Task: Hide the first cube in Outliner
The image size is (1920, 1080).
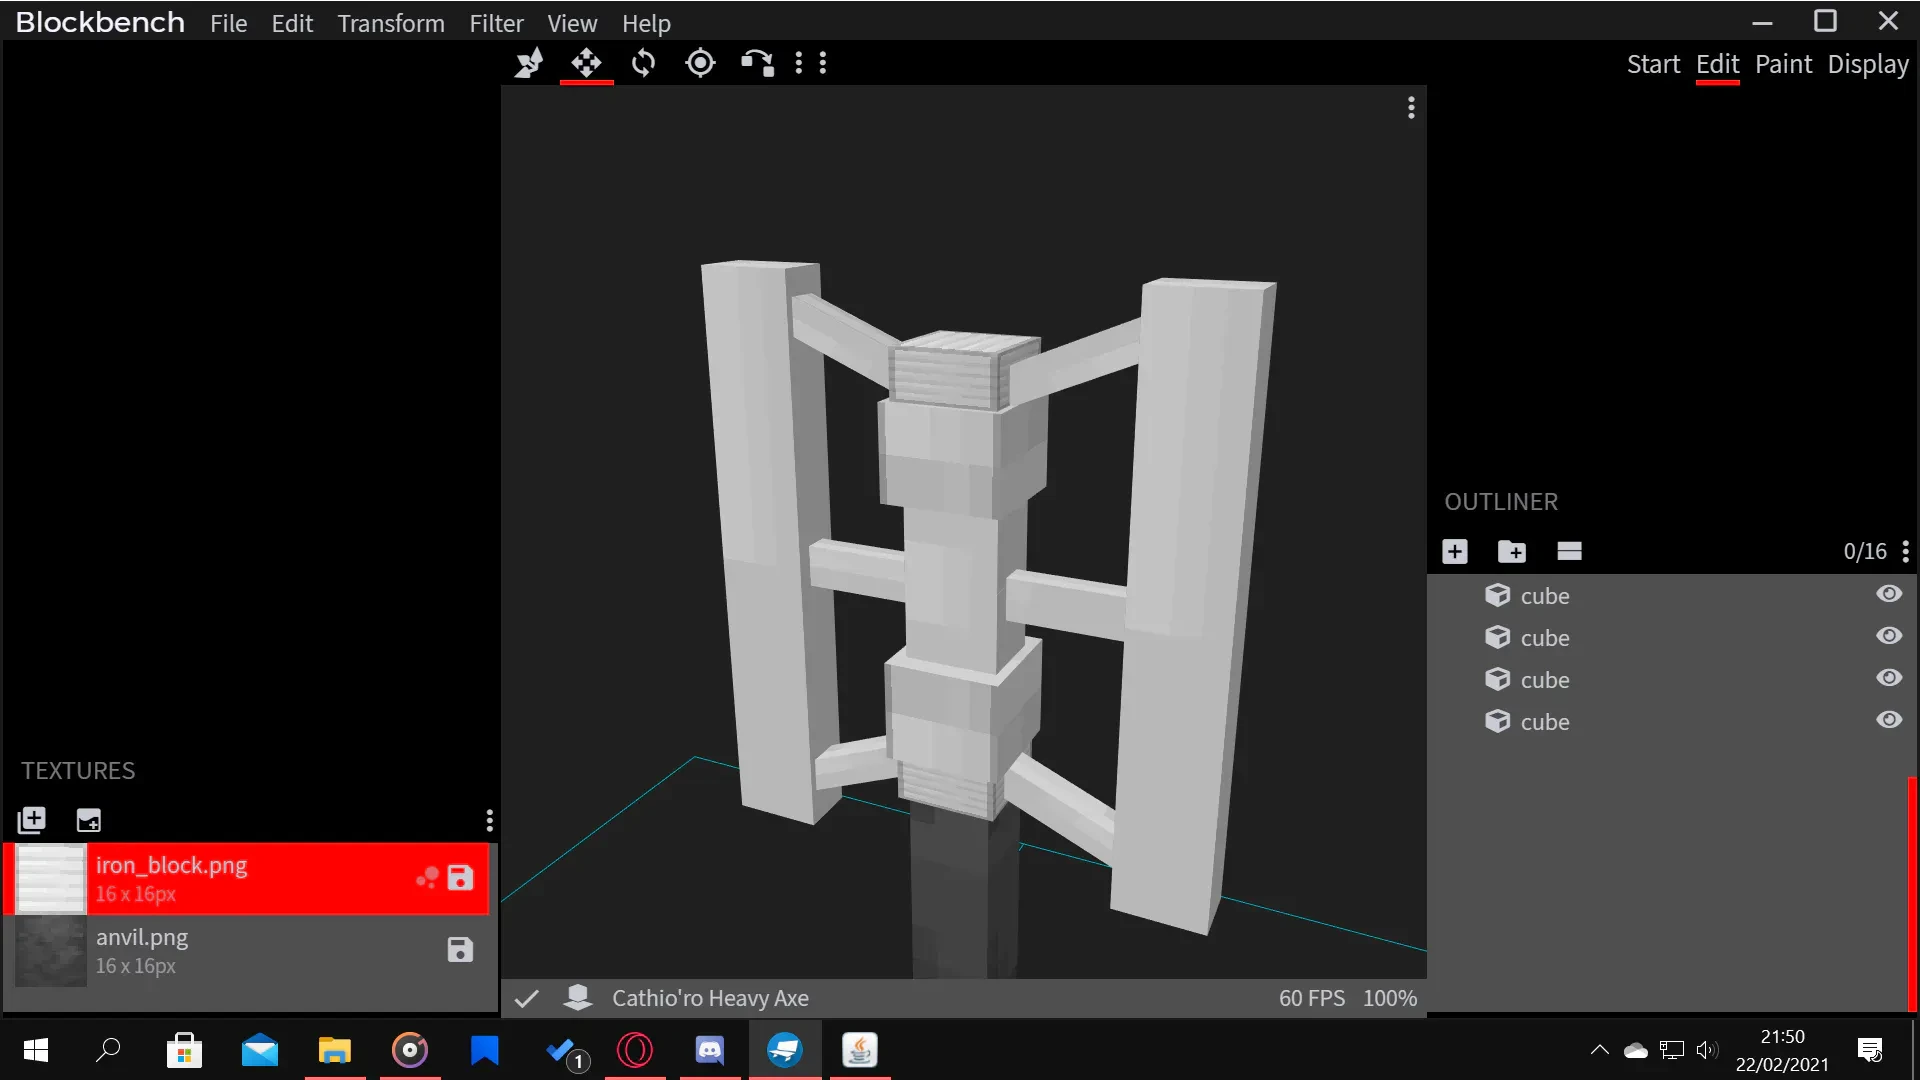Action: [1889, 594]
